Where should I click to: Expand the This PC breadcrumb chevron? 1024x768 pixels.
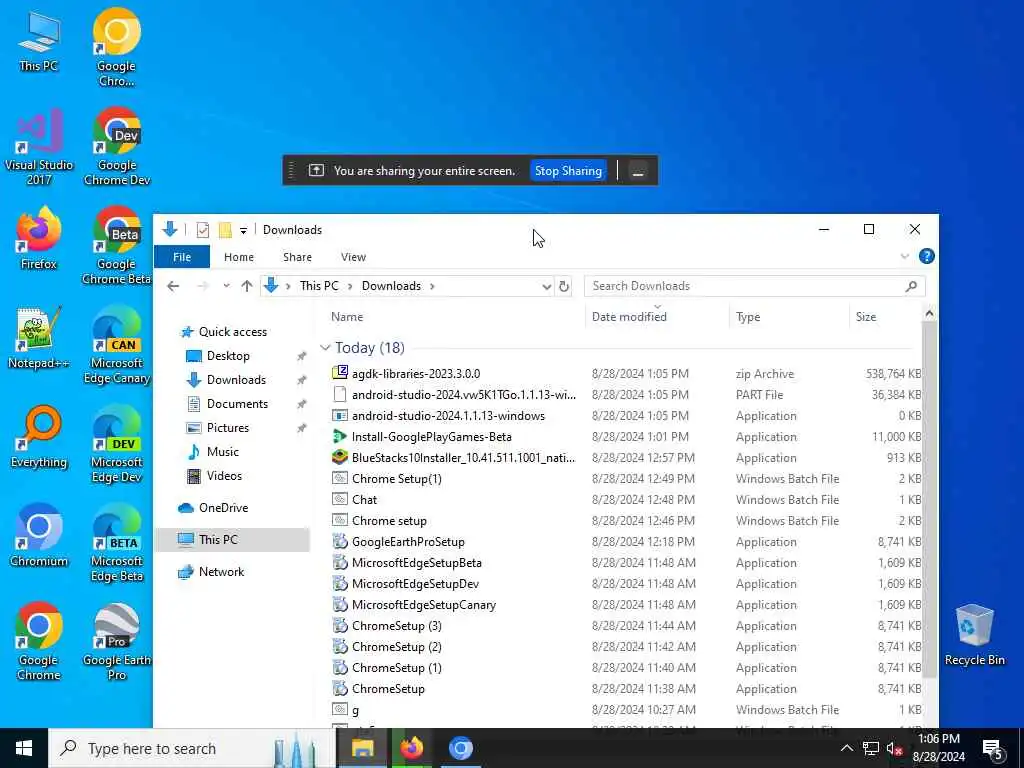click(349, 286)
